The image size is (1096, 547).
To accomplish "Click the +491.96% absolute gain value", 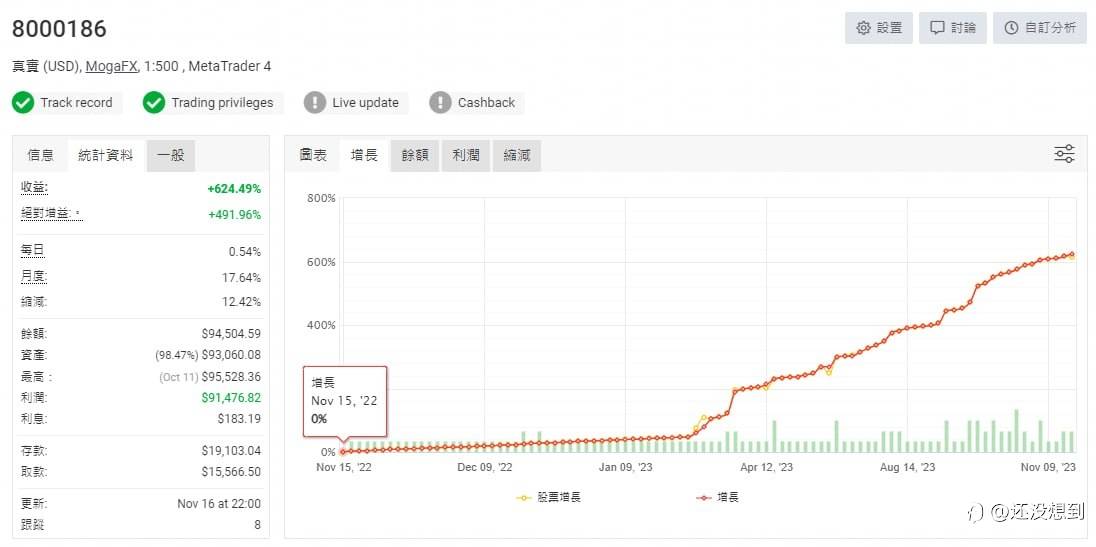I will coord(234,214).
